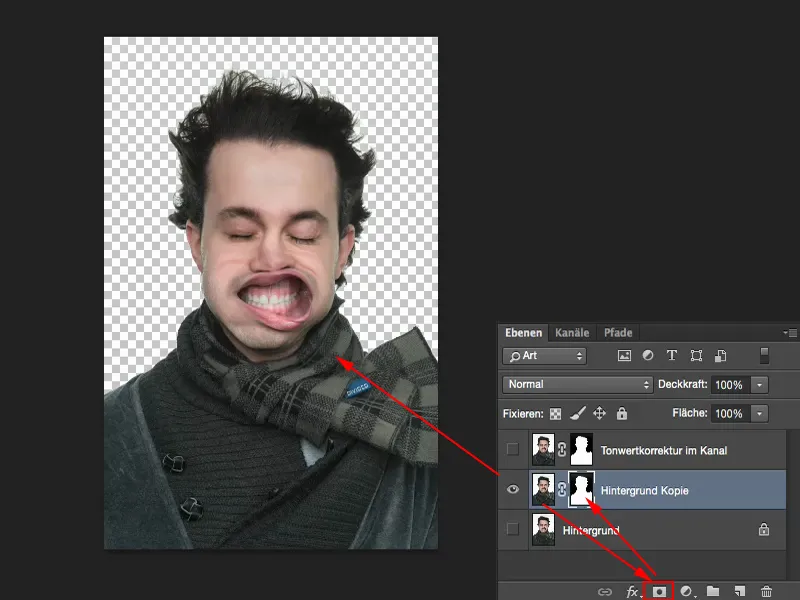The width and height of the screenshot is (800, 600).
Task: Create a new layer
Action: tap(740, 591)
